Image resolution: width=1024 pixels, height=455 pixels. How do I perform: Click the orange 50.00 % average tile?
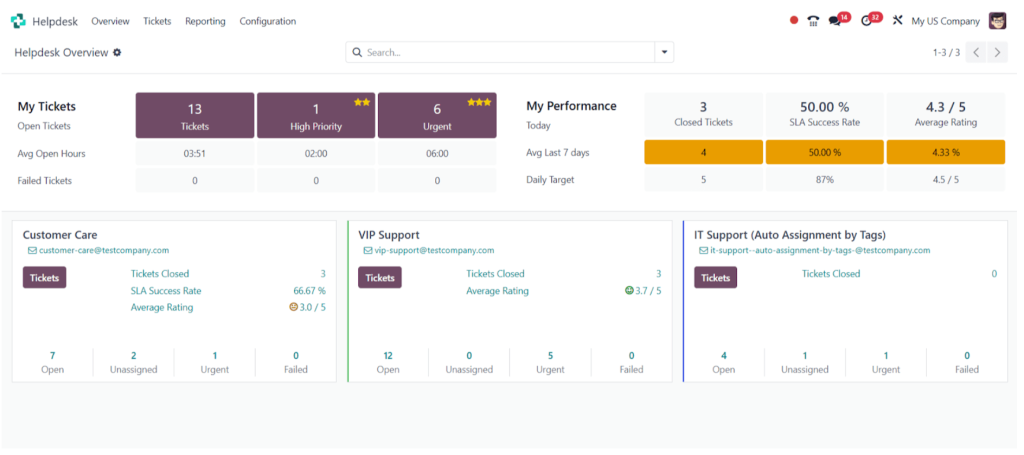coord(825,152)
